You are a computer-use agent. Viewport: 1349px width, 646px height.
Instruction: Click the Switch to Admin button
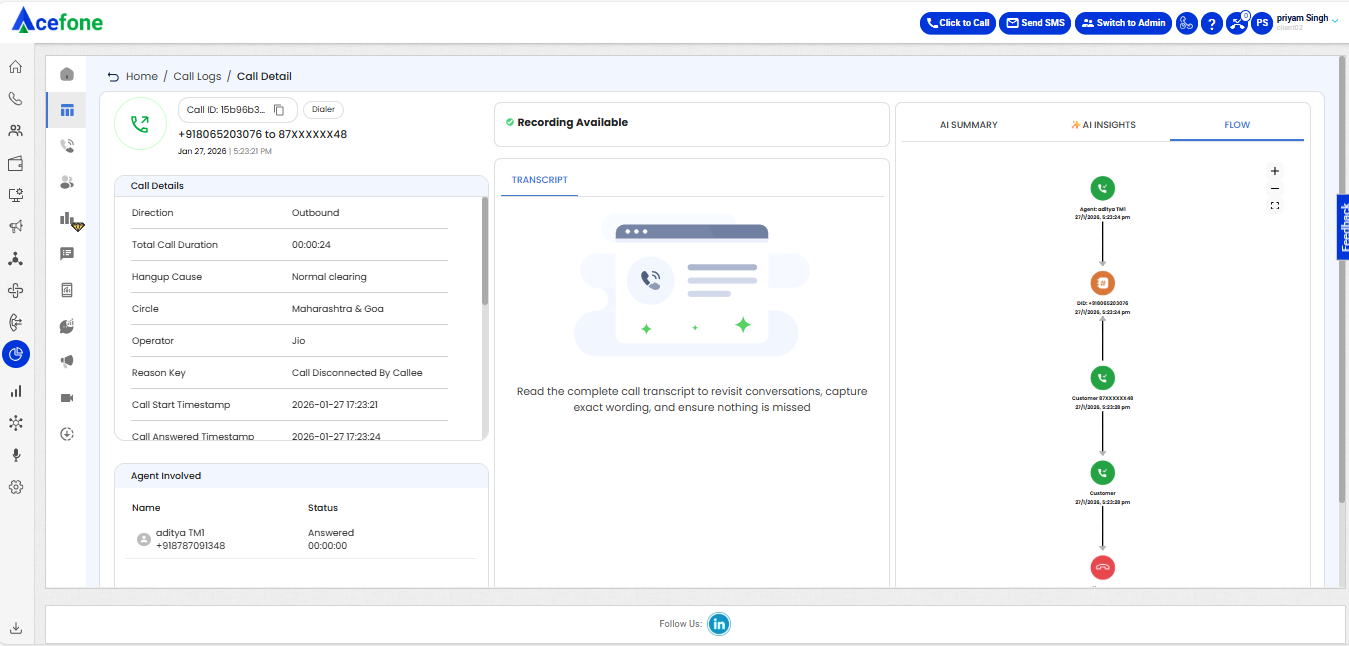pos(1124,23)
